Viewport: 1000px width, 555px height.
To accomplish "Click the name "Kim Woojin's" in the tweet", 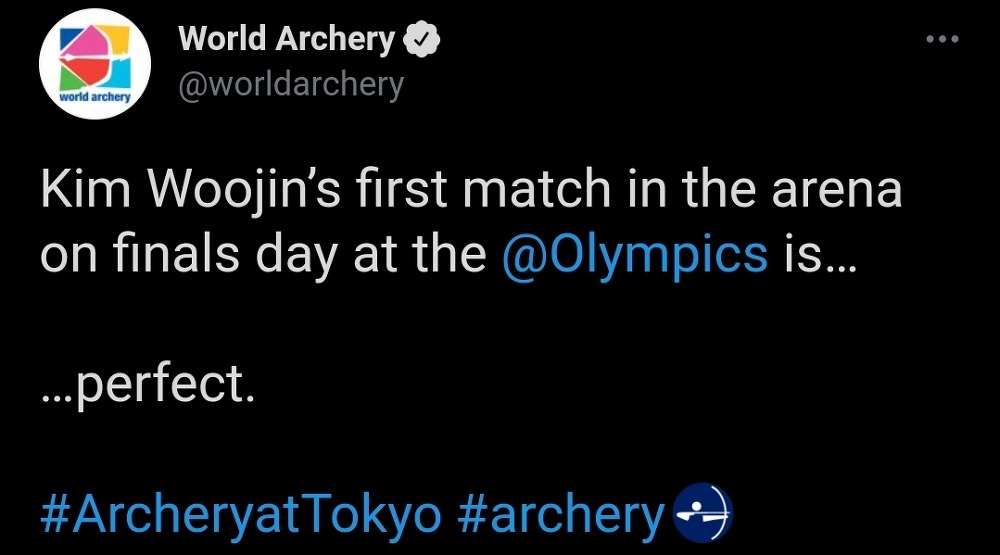I will [171, 190].
